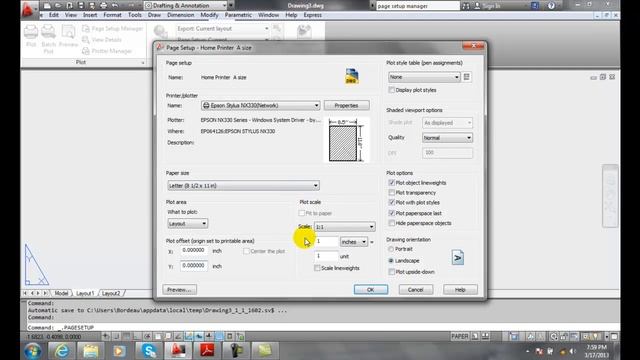Image resolution: width=640 pixels, height=360 pixels.
Task: Click the plot style table editor icon
Action: point(467,77)
